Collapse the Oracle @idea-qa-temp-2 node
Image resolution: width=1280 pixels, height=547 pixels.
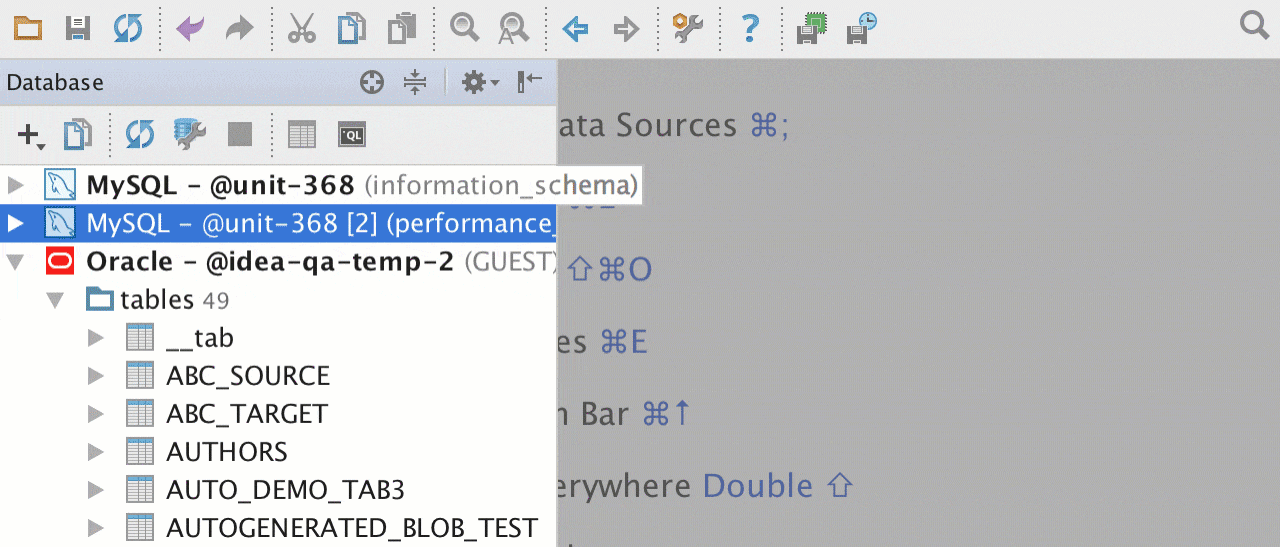click(15, 262)
